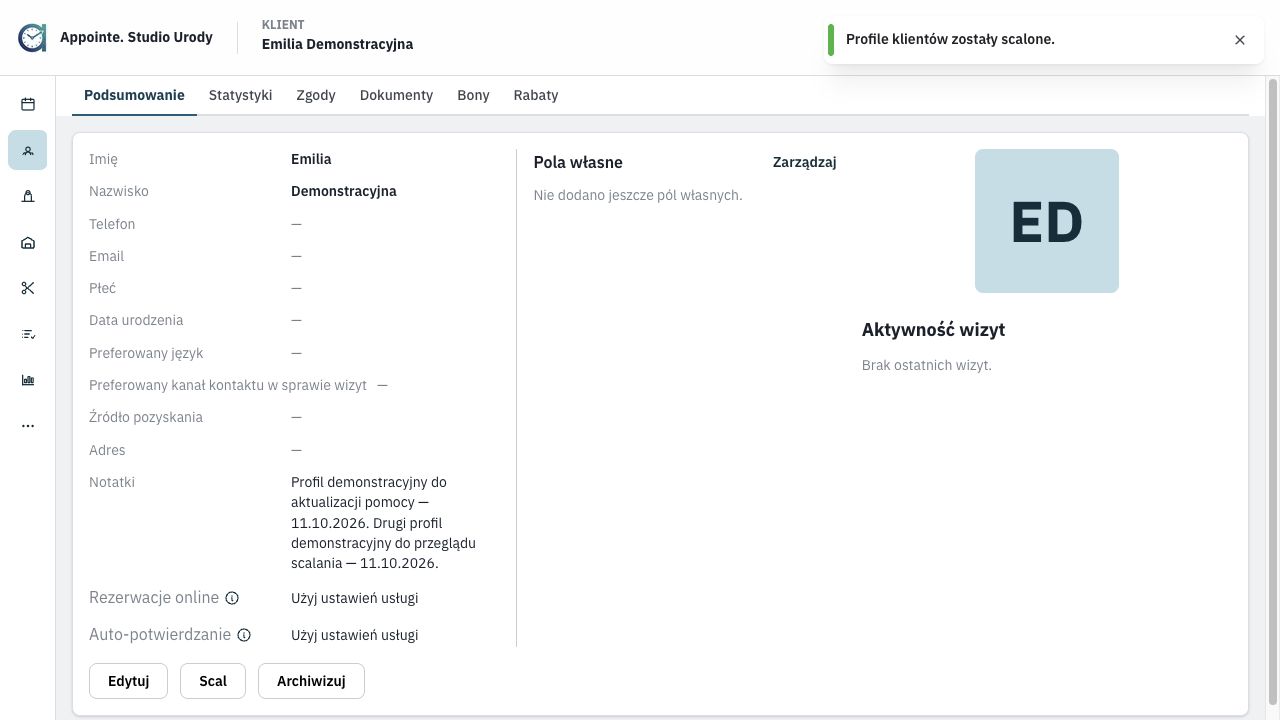Dismiss the merged profiles notification
The width and height of the screenshot is (1280, 720).
[1240, 40]
